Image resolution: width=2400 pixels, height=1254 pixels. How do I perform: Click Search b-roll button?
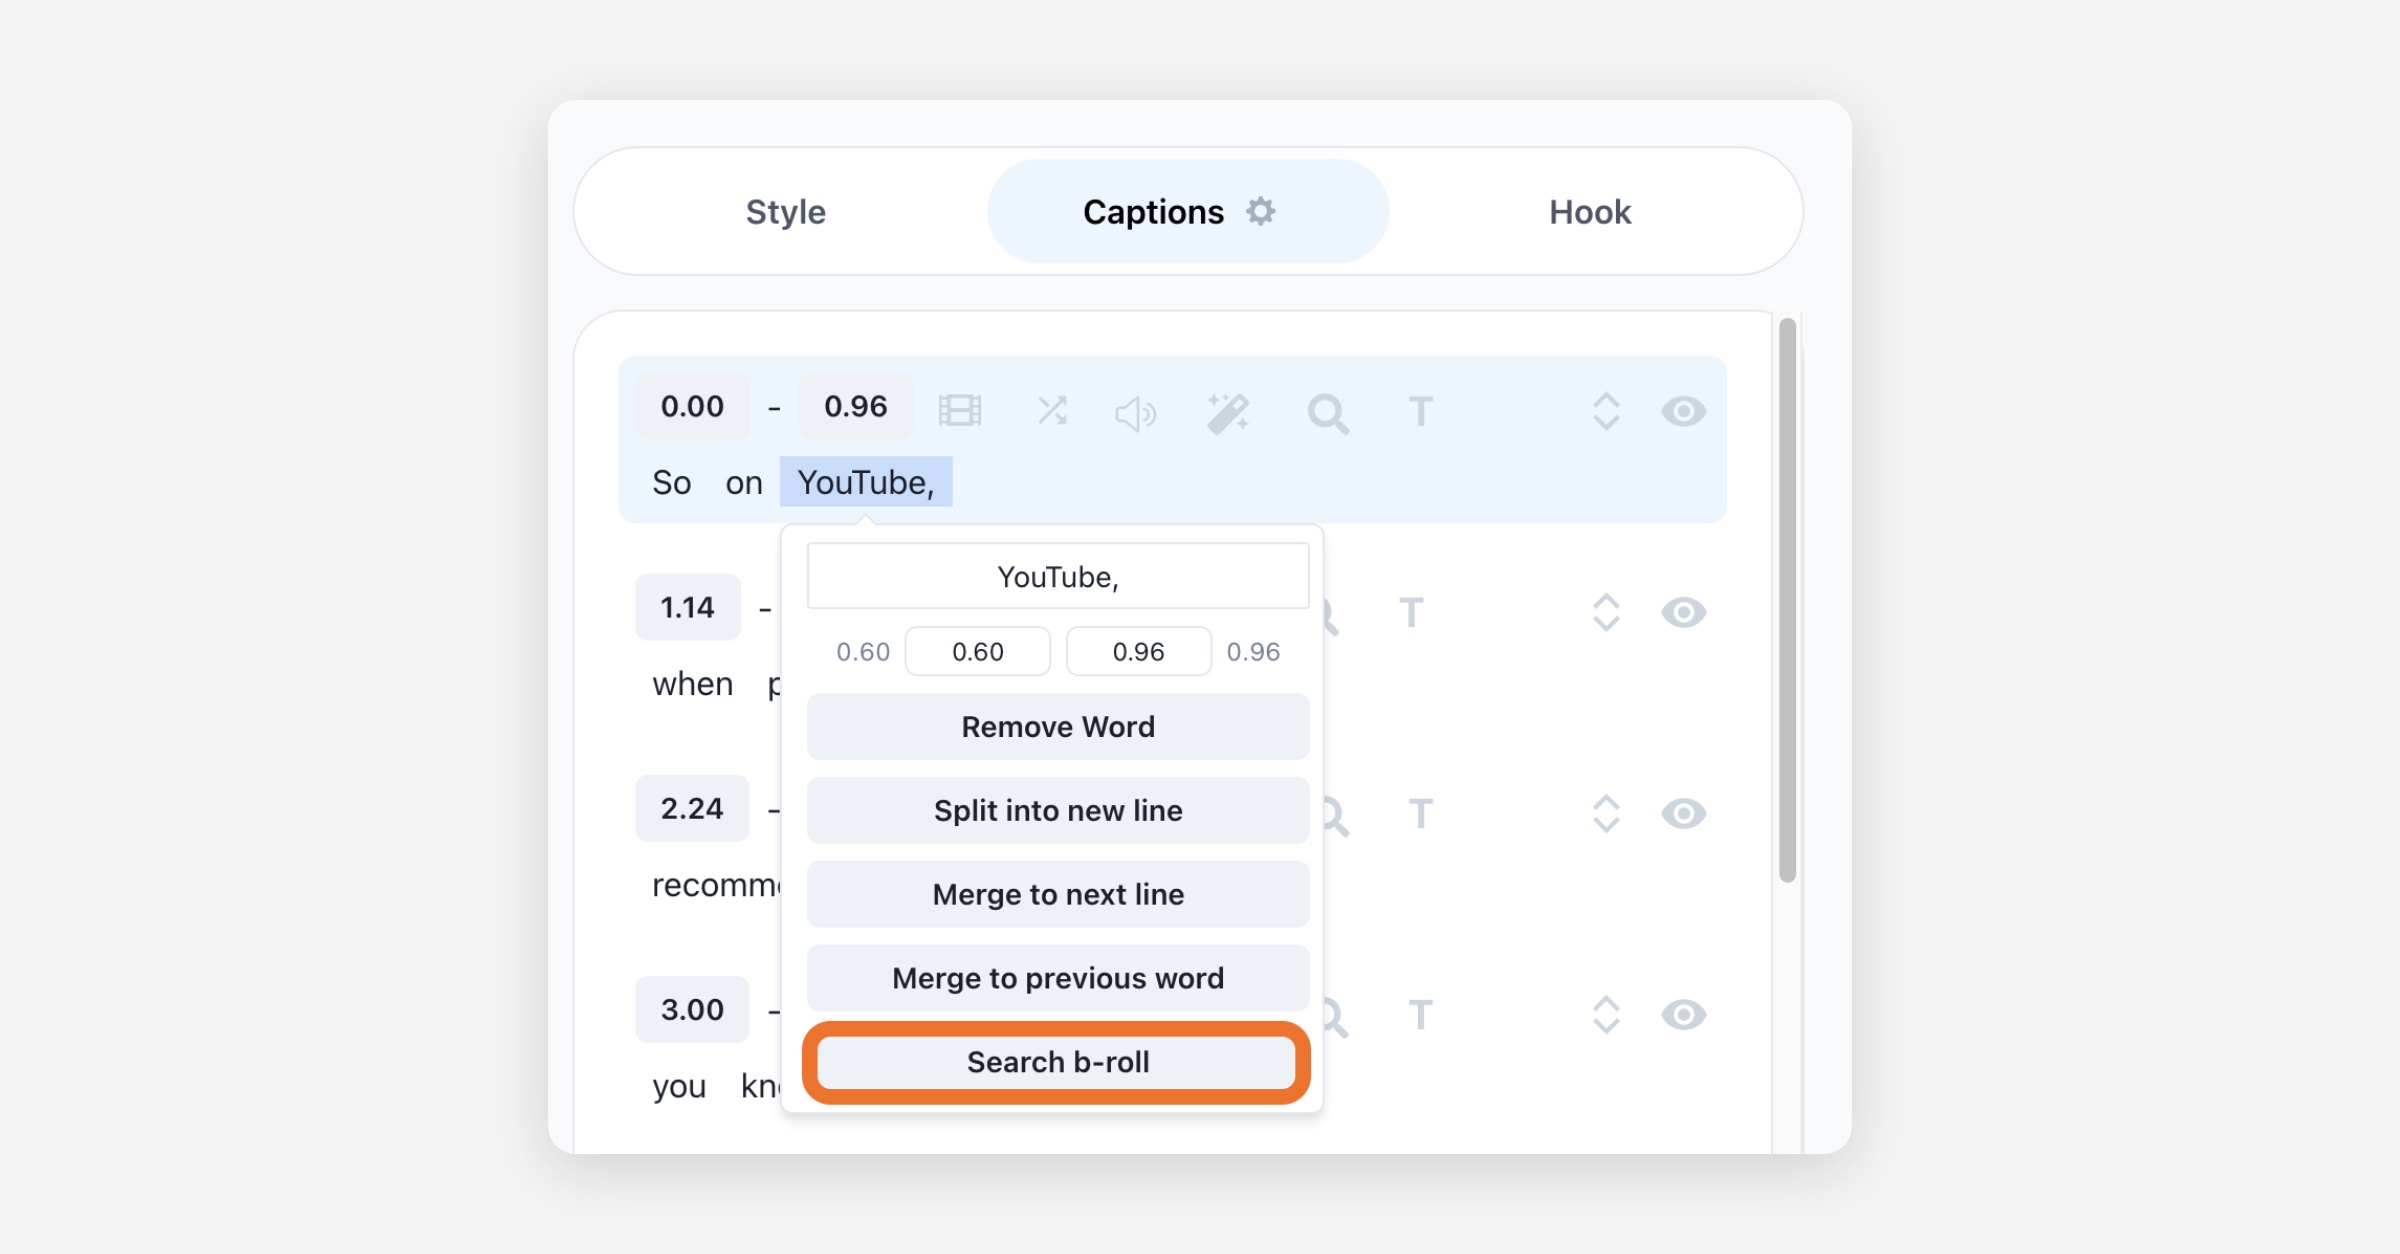pyautogui.click(x=1057, y=1062)
